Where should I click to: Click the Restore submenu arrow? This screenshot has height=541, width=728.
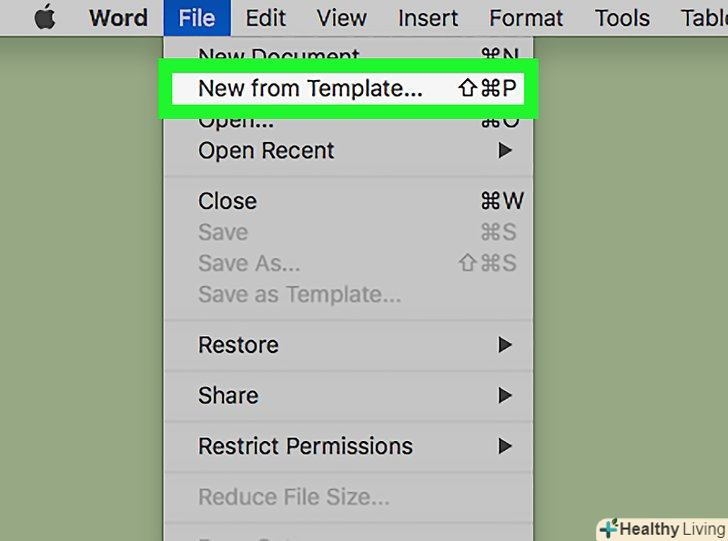(x=506, y=345)
